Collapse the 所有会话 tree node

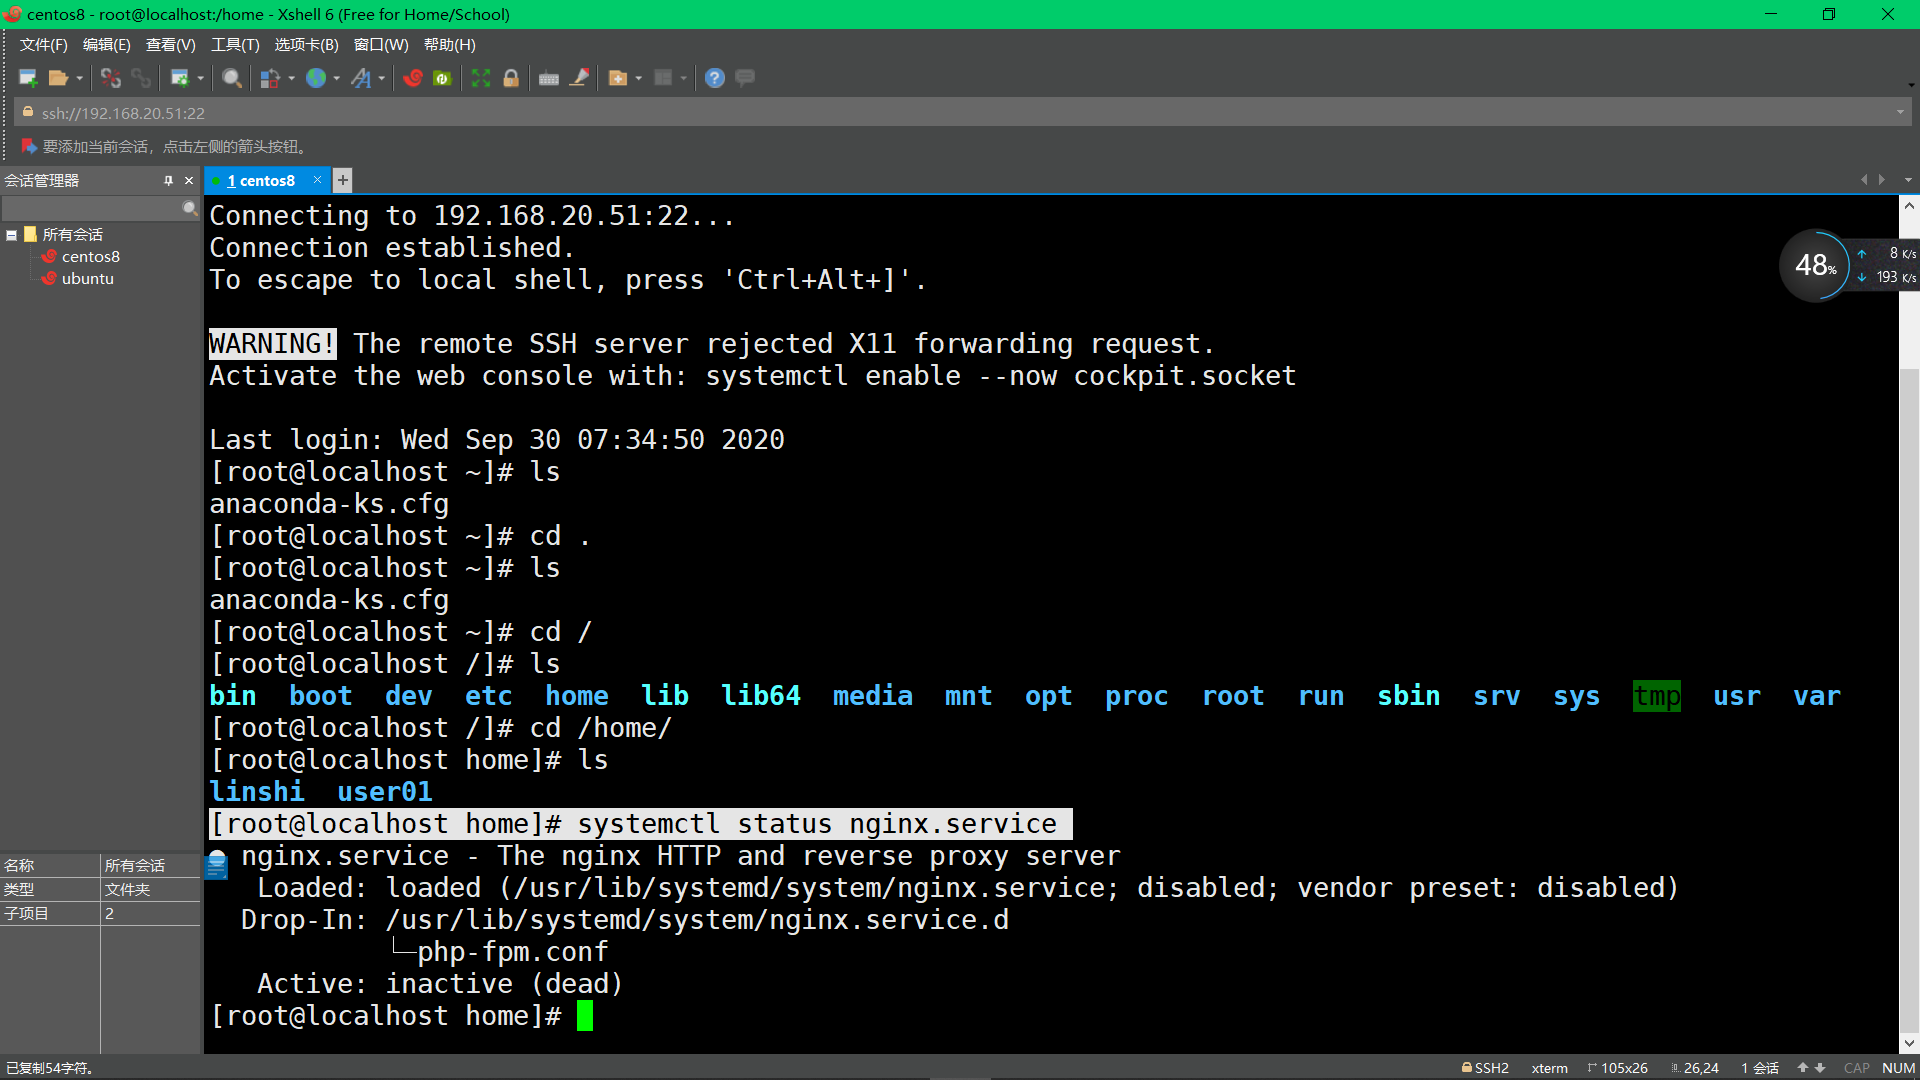(x=12, y=235)
